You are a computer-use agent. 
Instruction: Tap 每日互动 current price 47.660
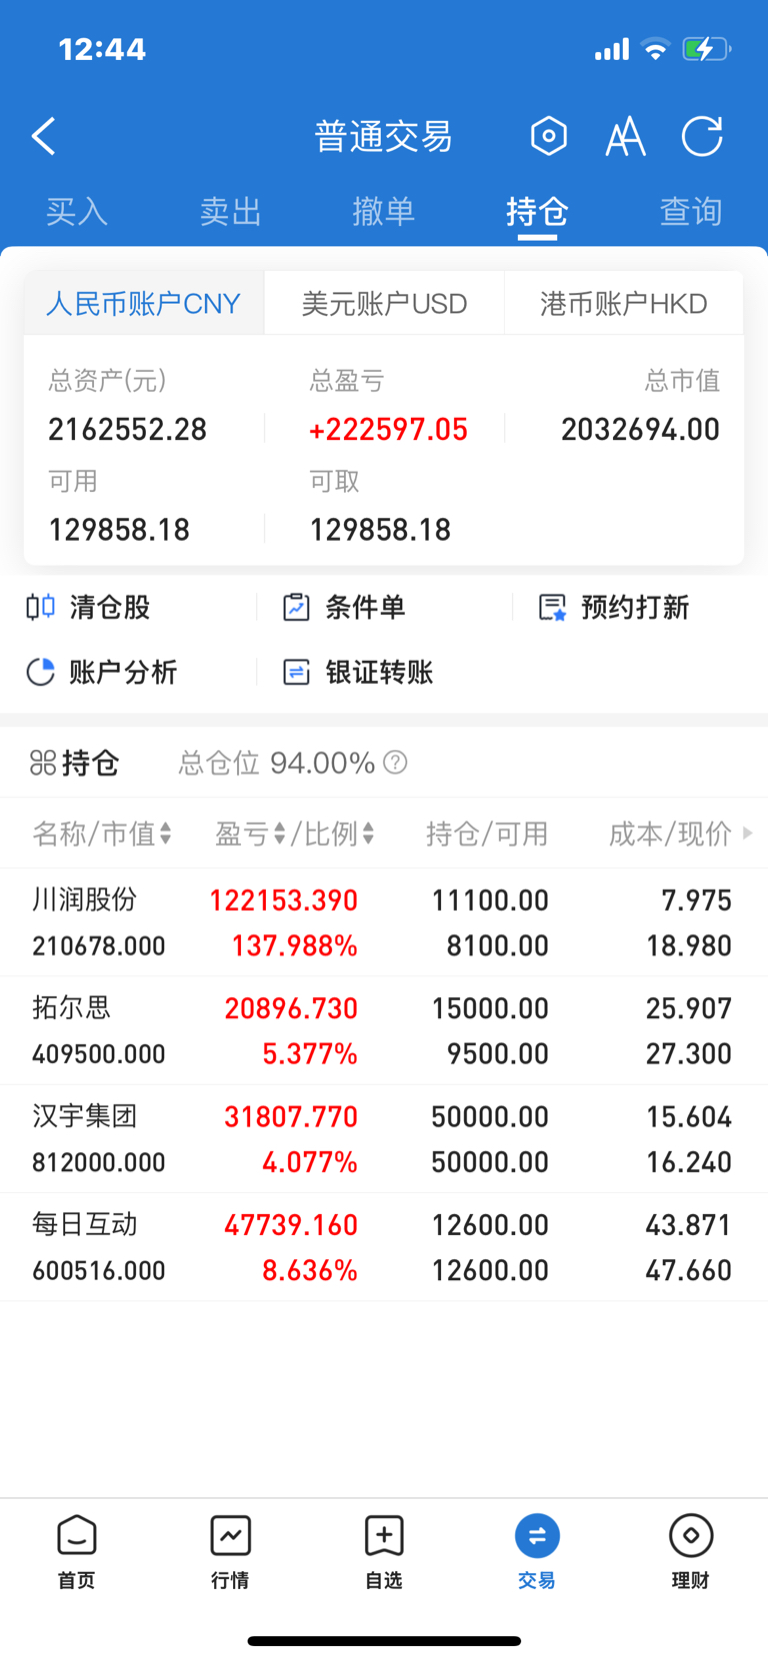(689, 1270)
